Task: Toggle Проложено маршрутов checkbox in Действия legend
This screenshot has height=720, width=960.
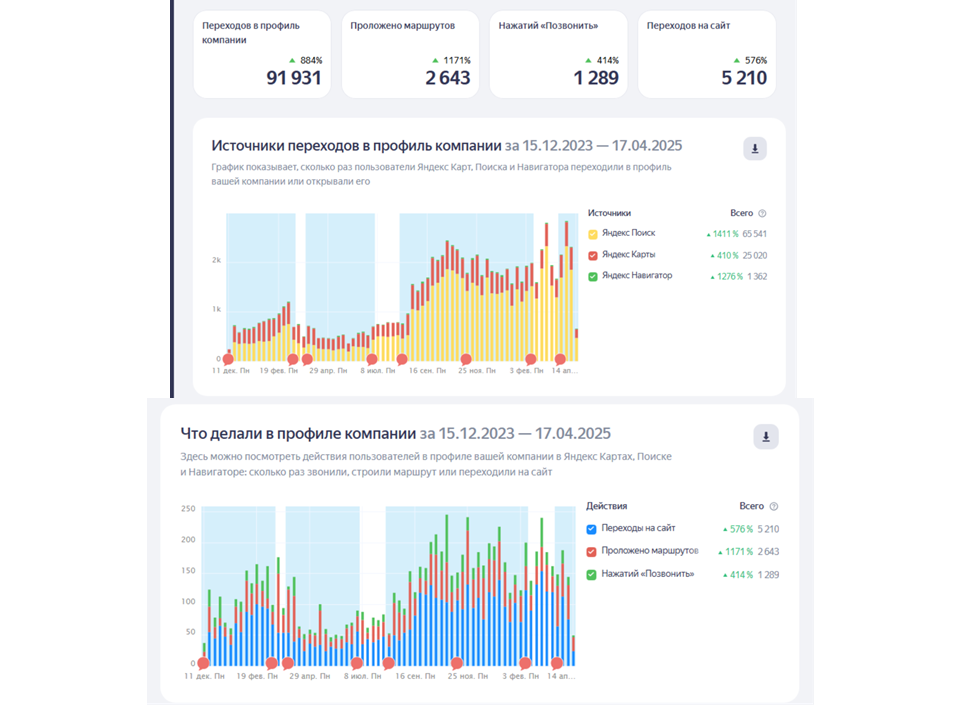Action: click(x=591, y=551)
